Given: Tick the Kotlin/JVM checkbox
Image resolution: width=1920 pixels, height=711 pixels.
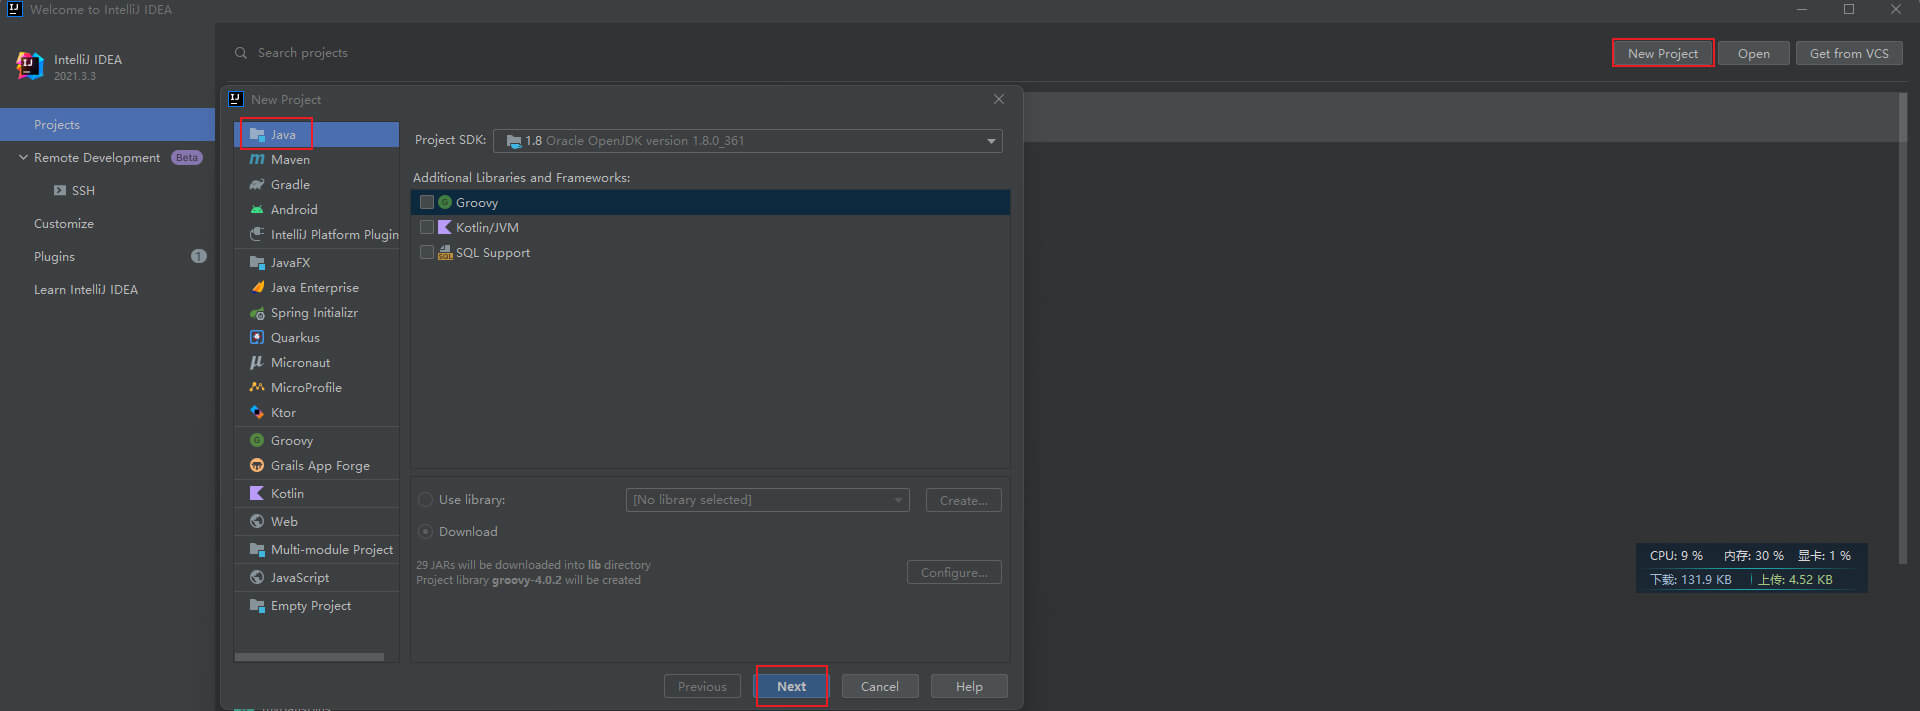Looking at the screenshot, I should (427, 228).
